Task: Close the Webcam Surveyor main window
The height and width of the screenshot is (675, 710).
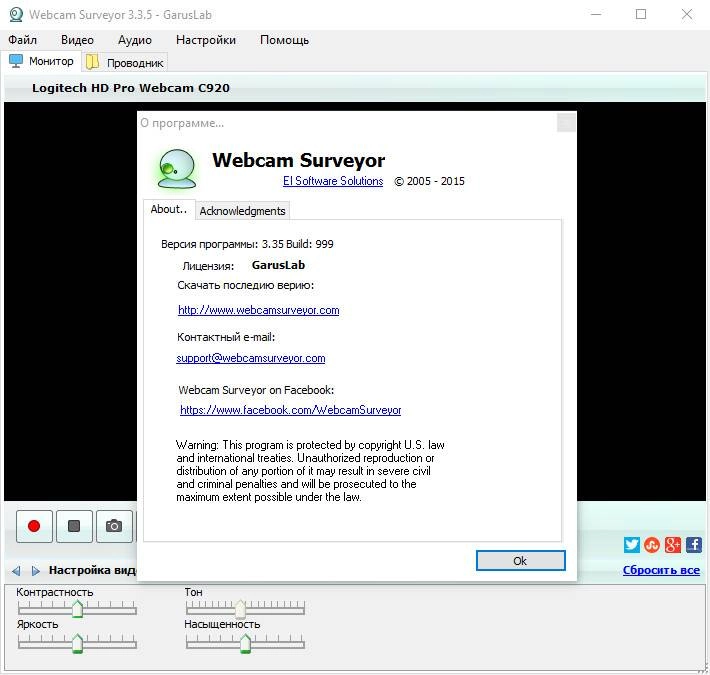Action: tap(687, 14)
